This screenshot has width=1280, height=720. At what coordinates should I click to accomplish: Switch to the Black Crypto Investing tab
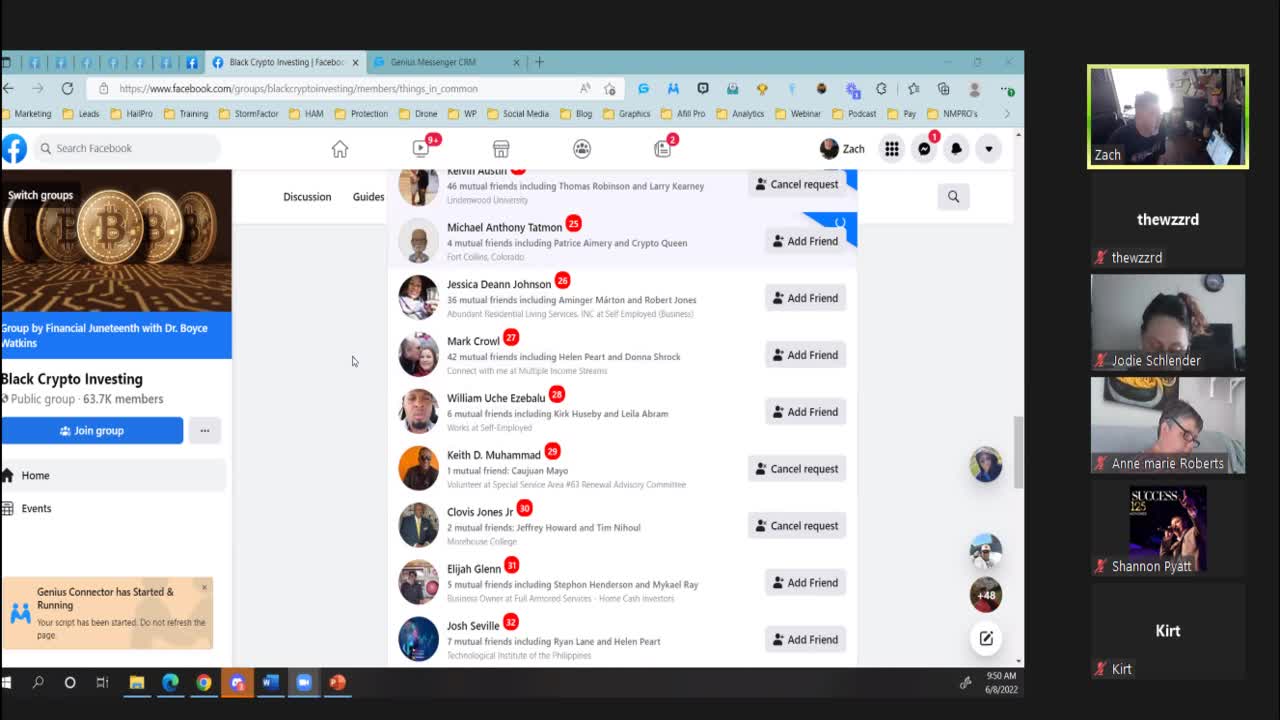[286, 62]
